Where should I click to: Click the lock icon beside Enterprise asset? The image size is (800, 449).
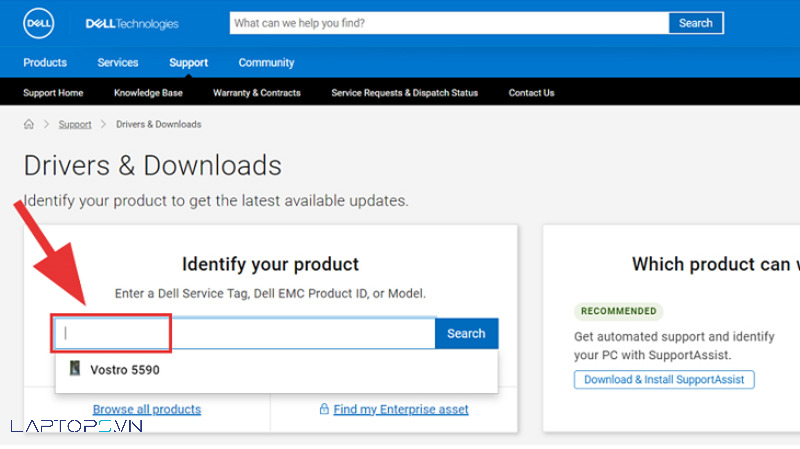(x=324, y=409)
